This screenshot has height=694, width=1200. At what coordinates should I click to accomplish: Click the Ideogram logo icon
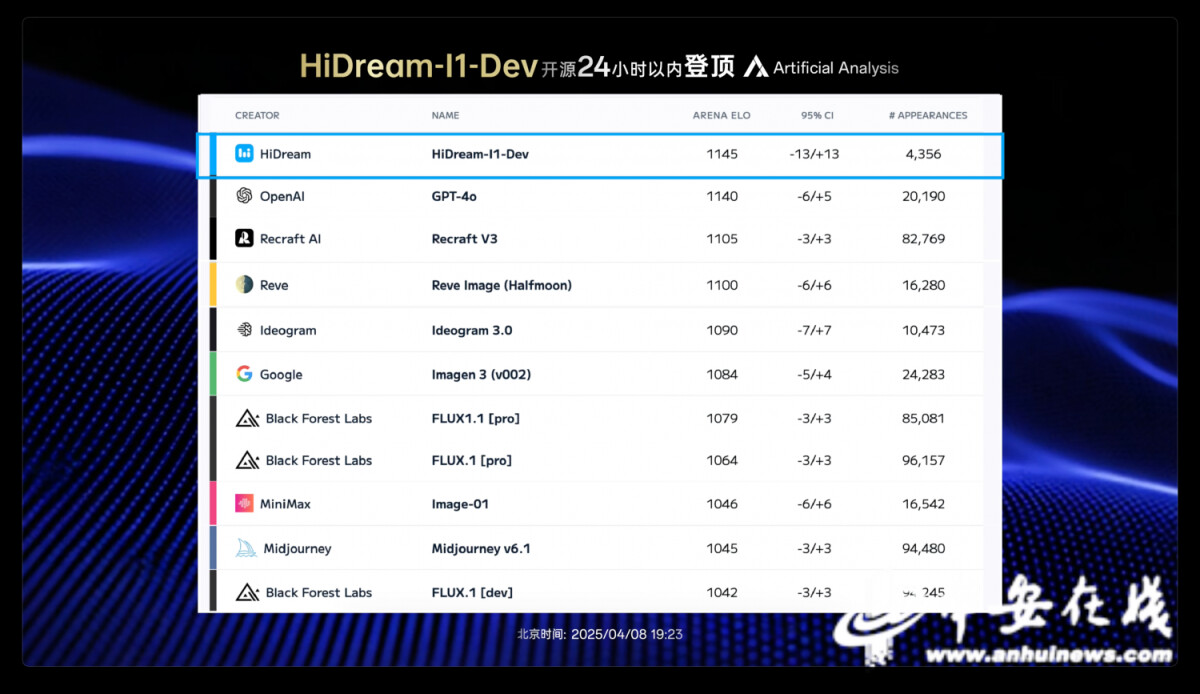click(x=244, y=330)
